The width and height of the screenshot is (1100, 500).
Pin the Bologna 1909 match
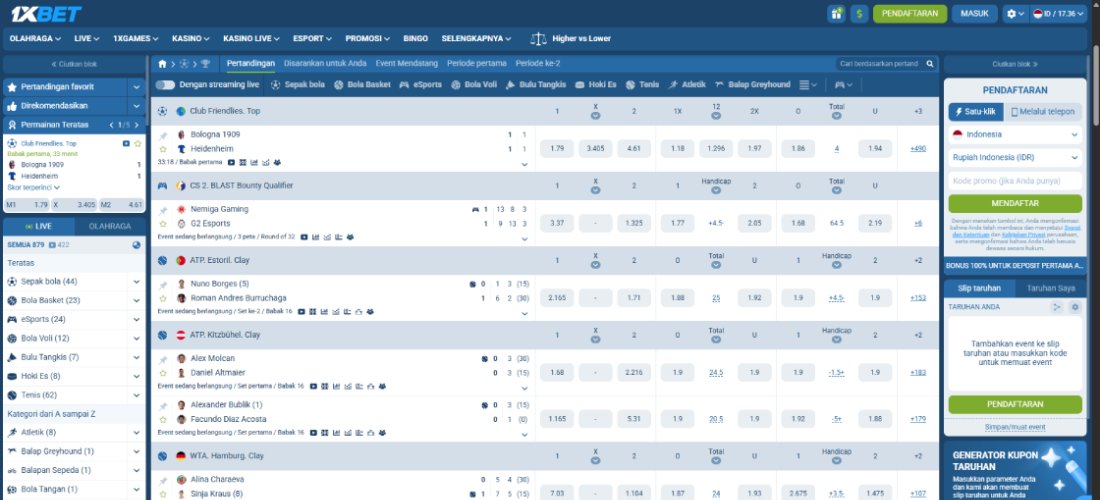click(163, 135)
